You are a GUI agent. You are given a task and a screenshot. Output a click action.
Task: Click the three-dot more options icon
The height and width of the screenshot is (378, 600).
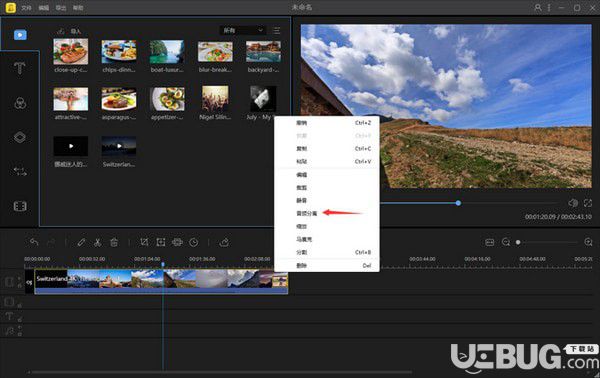[x=549, y=7]
